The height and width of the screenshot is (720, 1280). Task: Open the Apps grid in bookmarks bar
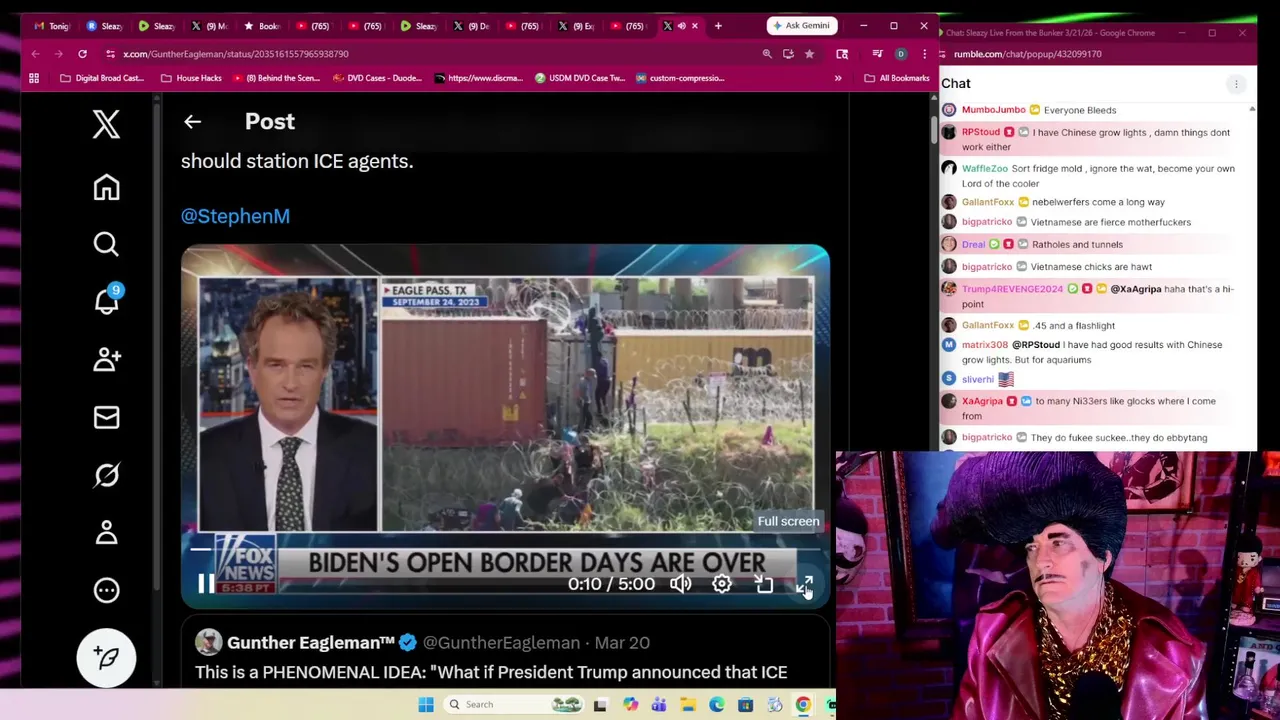tap(34, 78)
